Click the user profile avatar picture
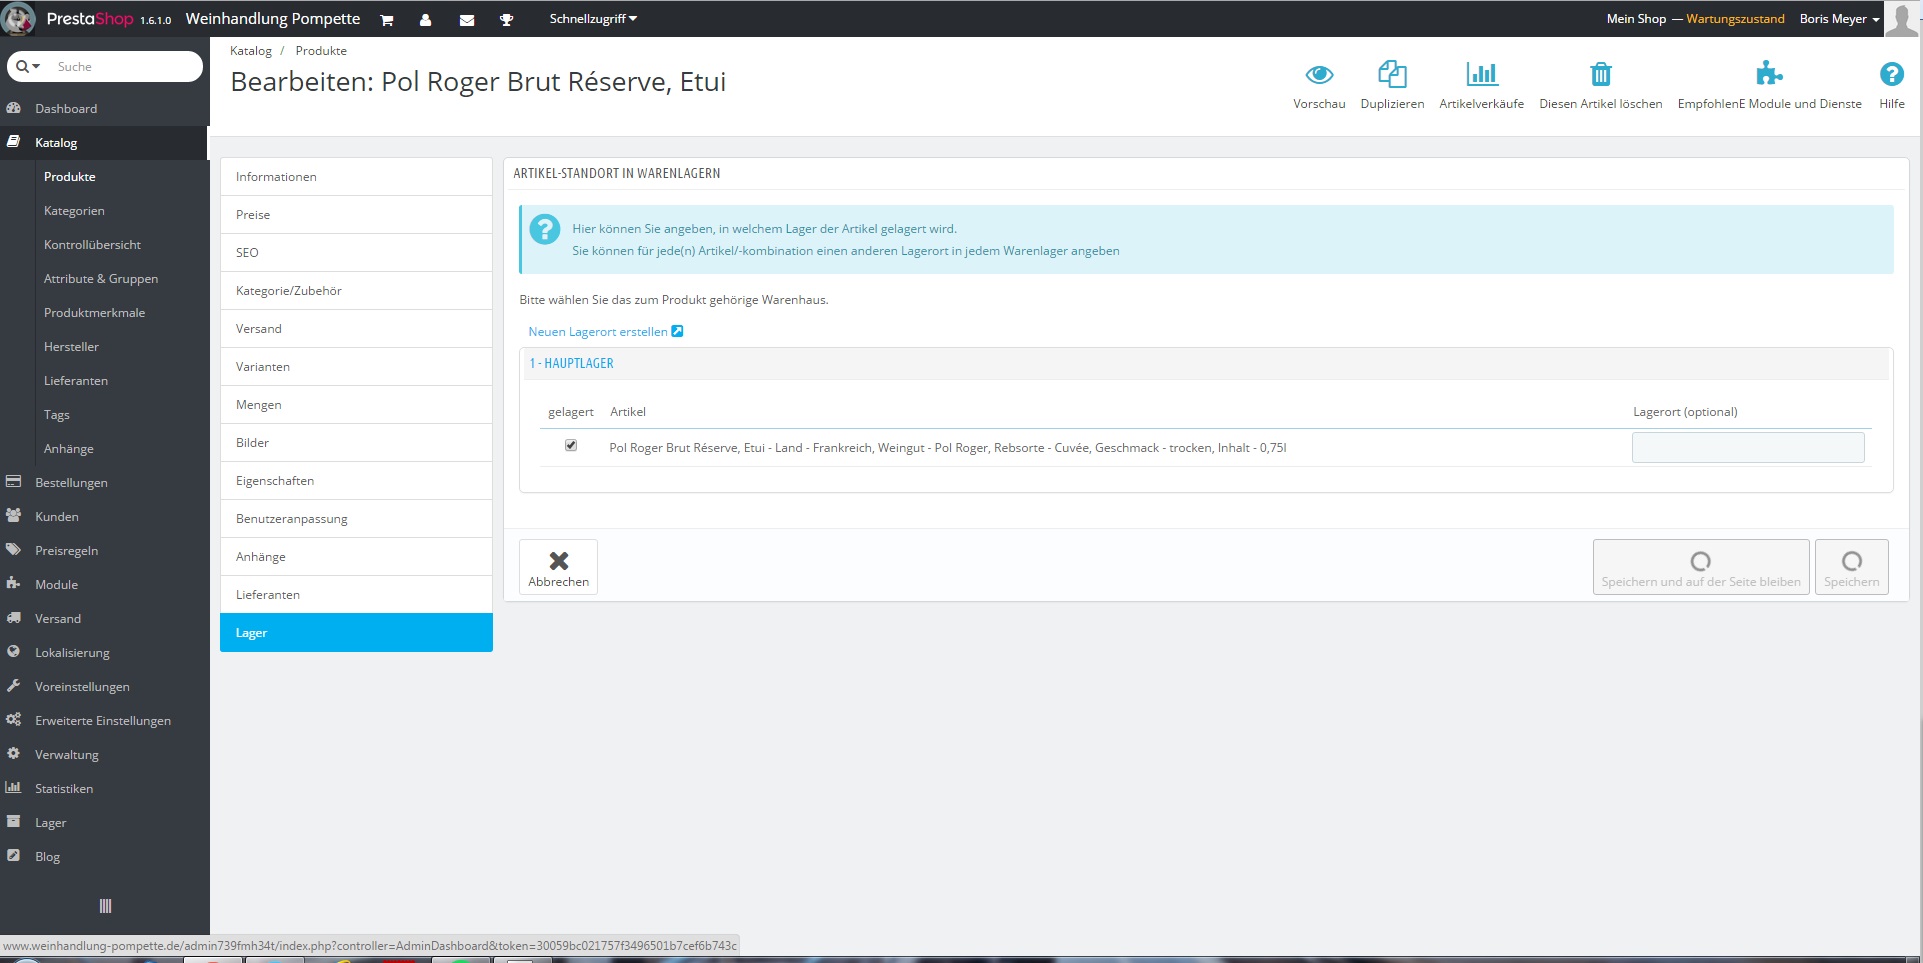1923x963 pixels. coord(1902,19)
